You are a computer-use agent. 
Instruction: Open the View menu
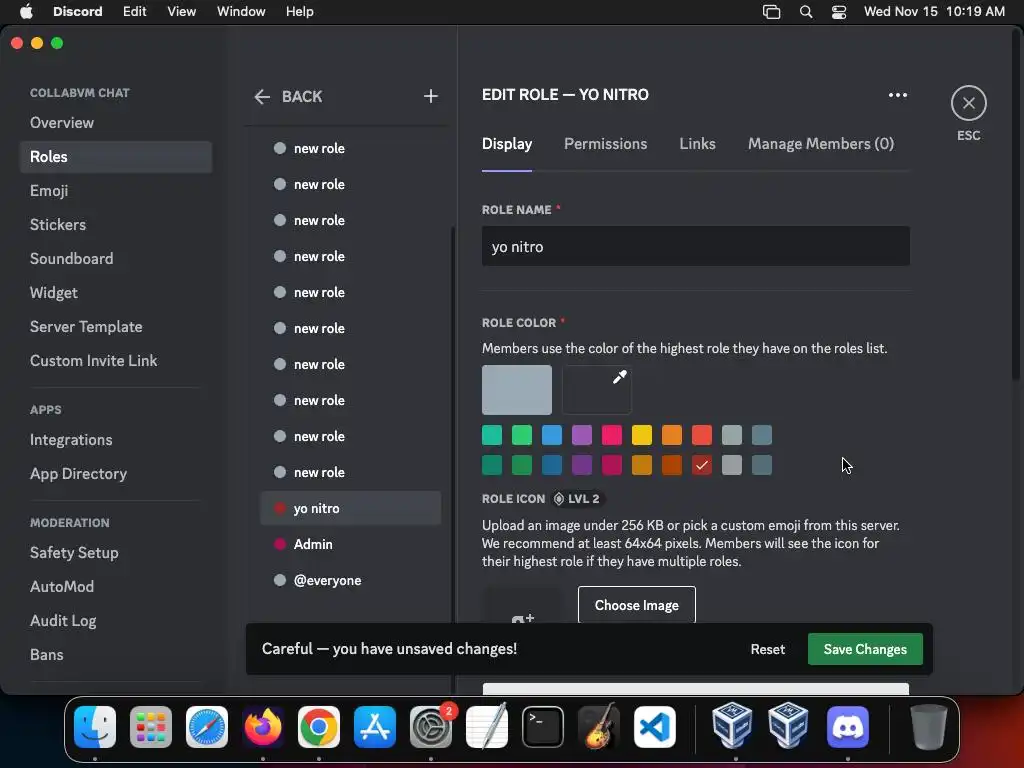click(x=182, y=12)
